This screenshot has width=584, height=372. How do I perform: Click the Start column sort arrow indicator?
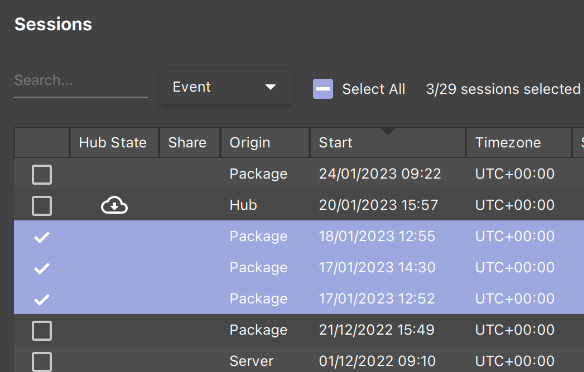[388, 131]
